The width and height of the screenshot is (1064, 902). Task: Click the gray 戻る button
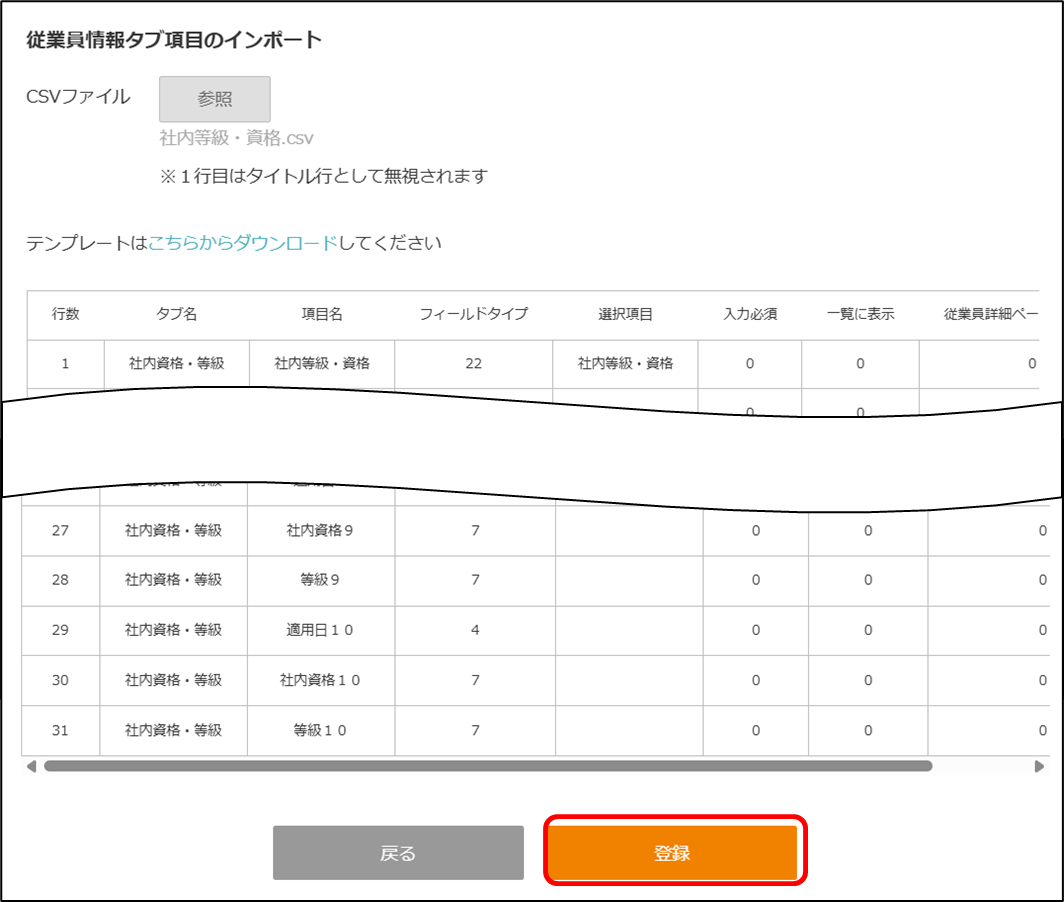[x=398, y=853]
